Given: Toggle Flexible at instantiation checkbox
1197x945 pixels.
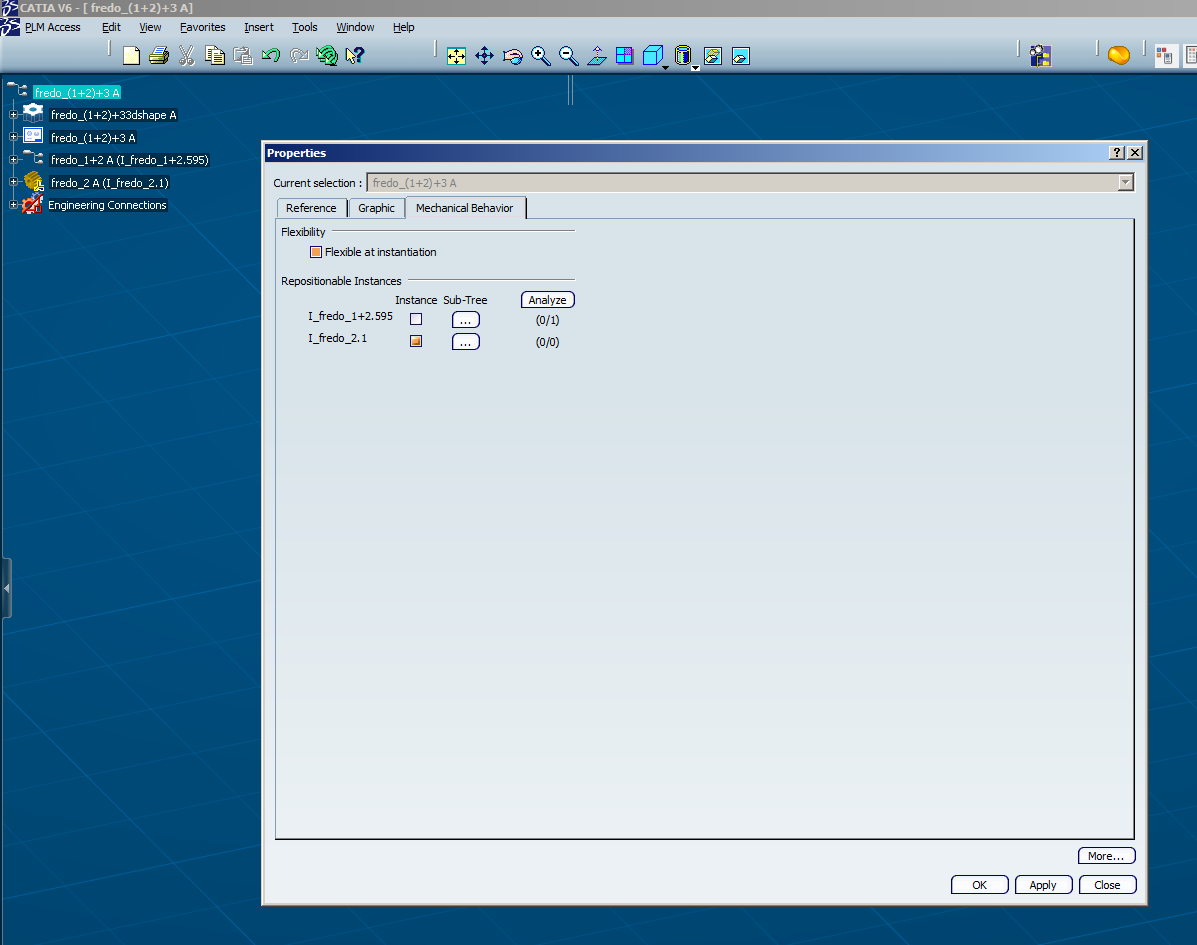Looking at the screenshot, I should [x=316, y=252].
